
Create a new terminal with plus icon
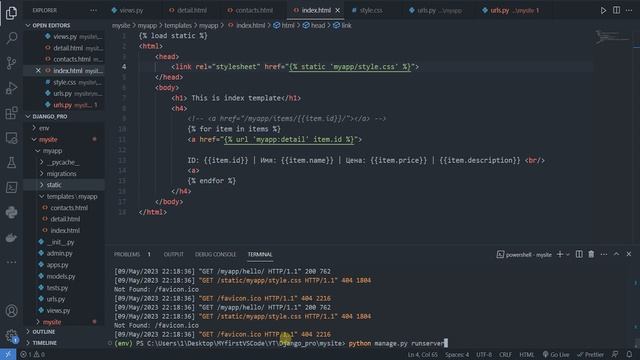(560, 254)
